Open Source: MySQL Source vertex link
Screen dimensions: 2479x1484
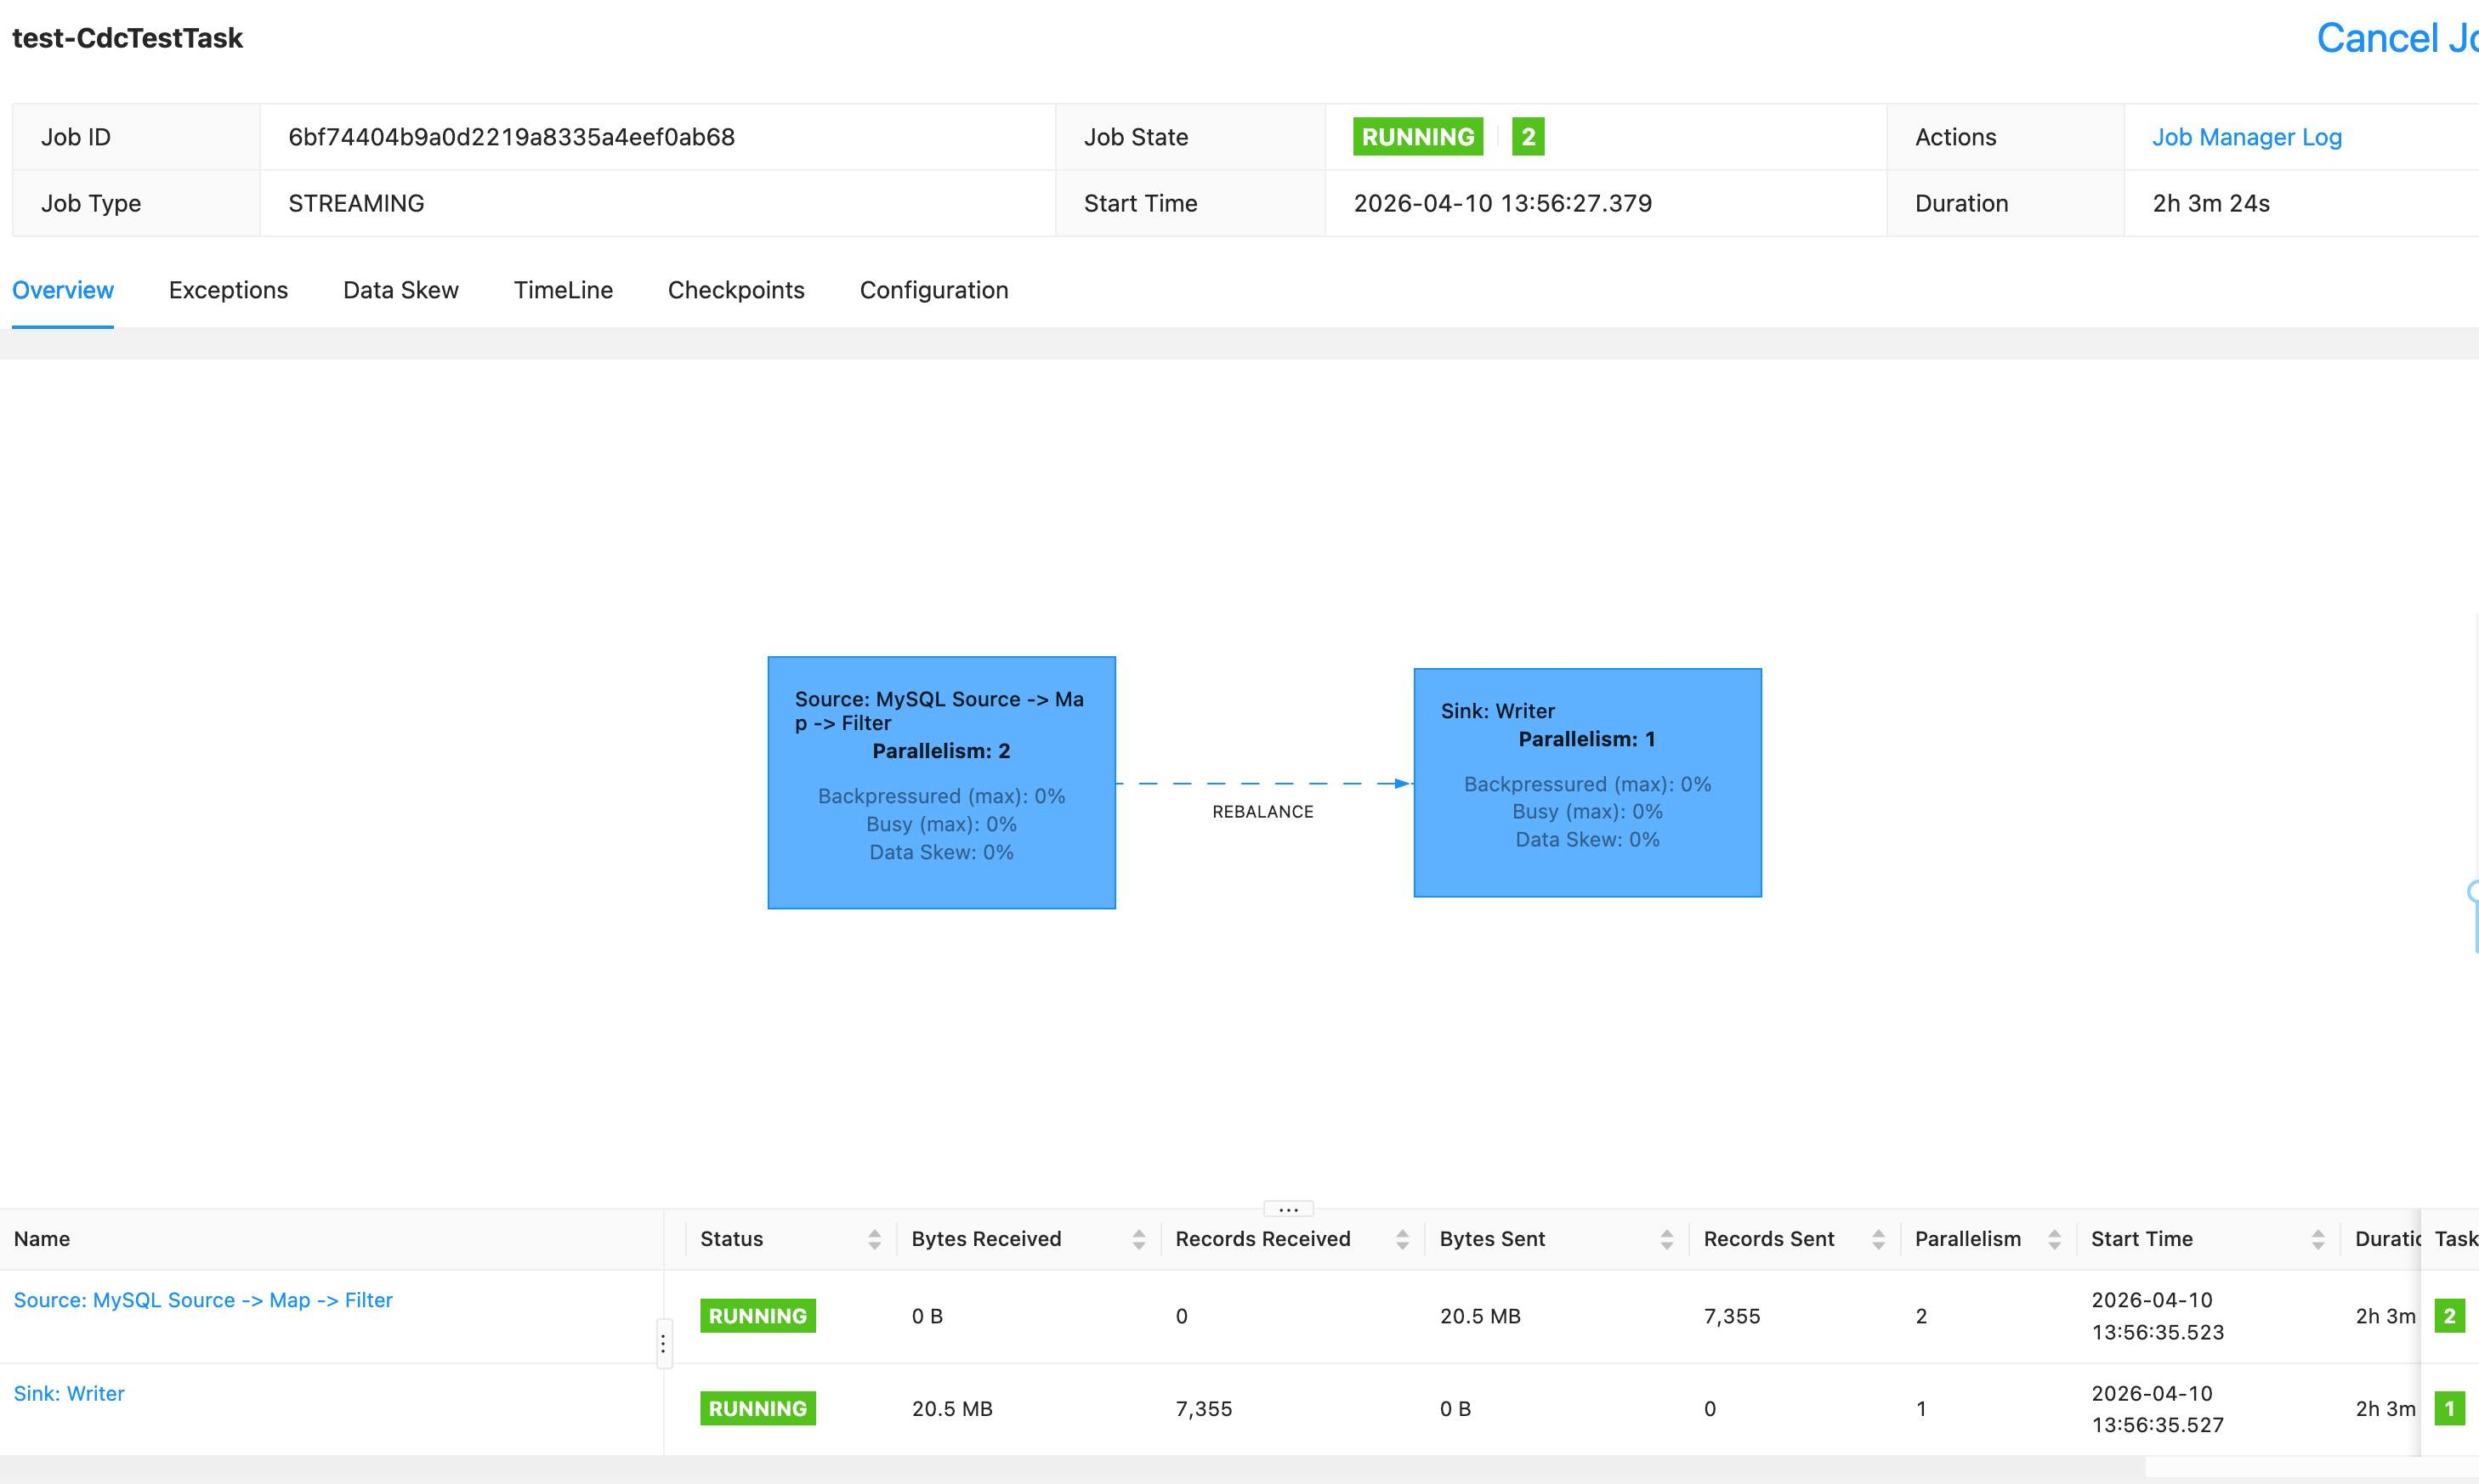point(203,1300)
